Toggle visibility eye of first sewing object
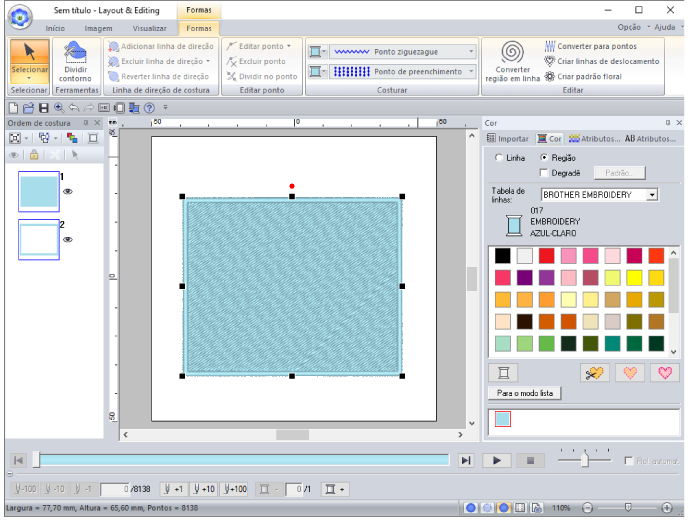The image size is (688, 520). point(69,190)
